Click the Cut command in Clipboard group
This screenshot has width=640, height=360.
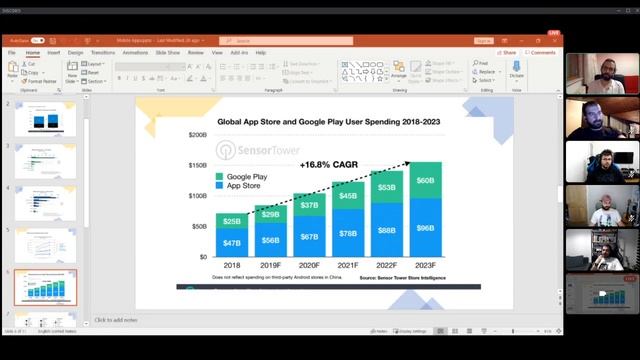coord(29,64)
